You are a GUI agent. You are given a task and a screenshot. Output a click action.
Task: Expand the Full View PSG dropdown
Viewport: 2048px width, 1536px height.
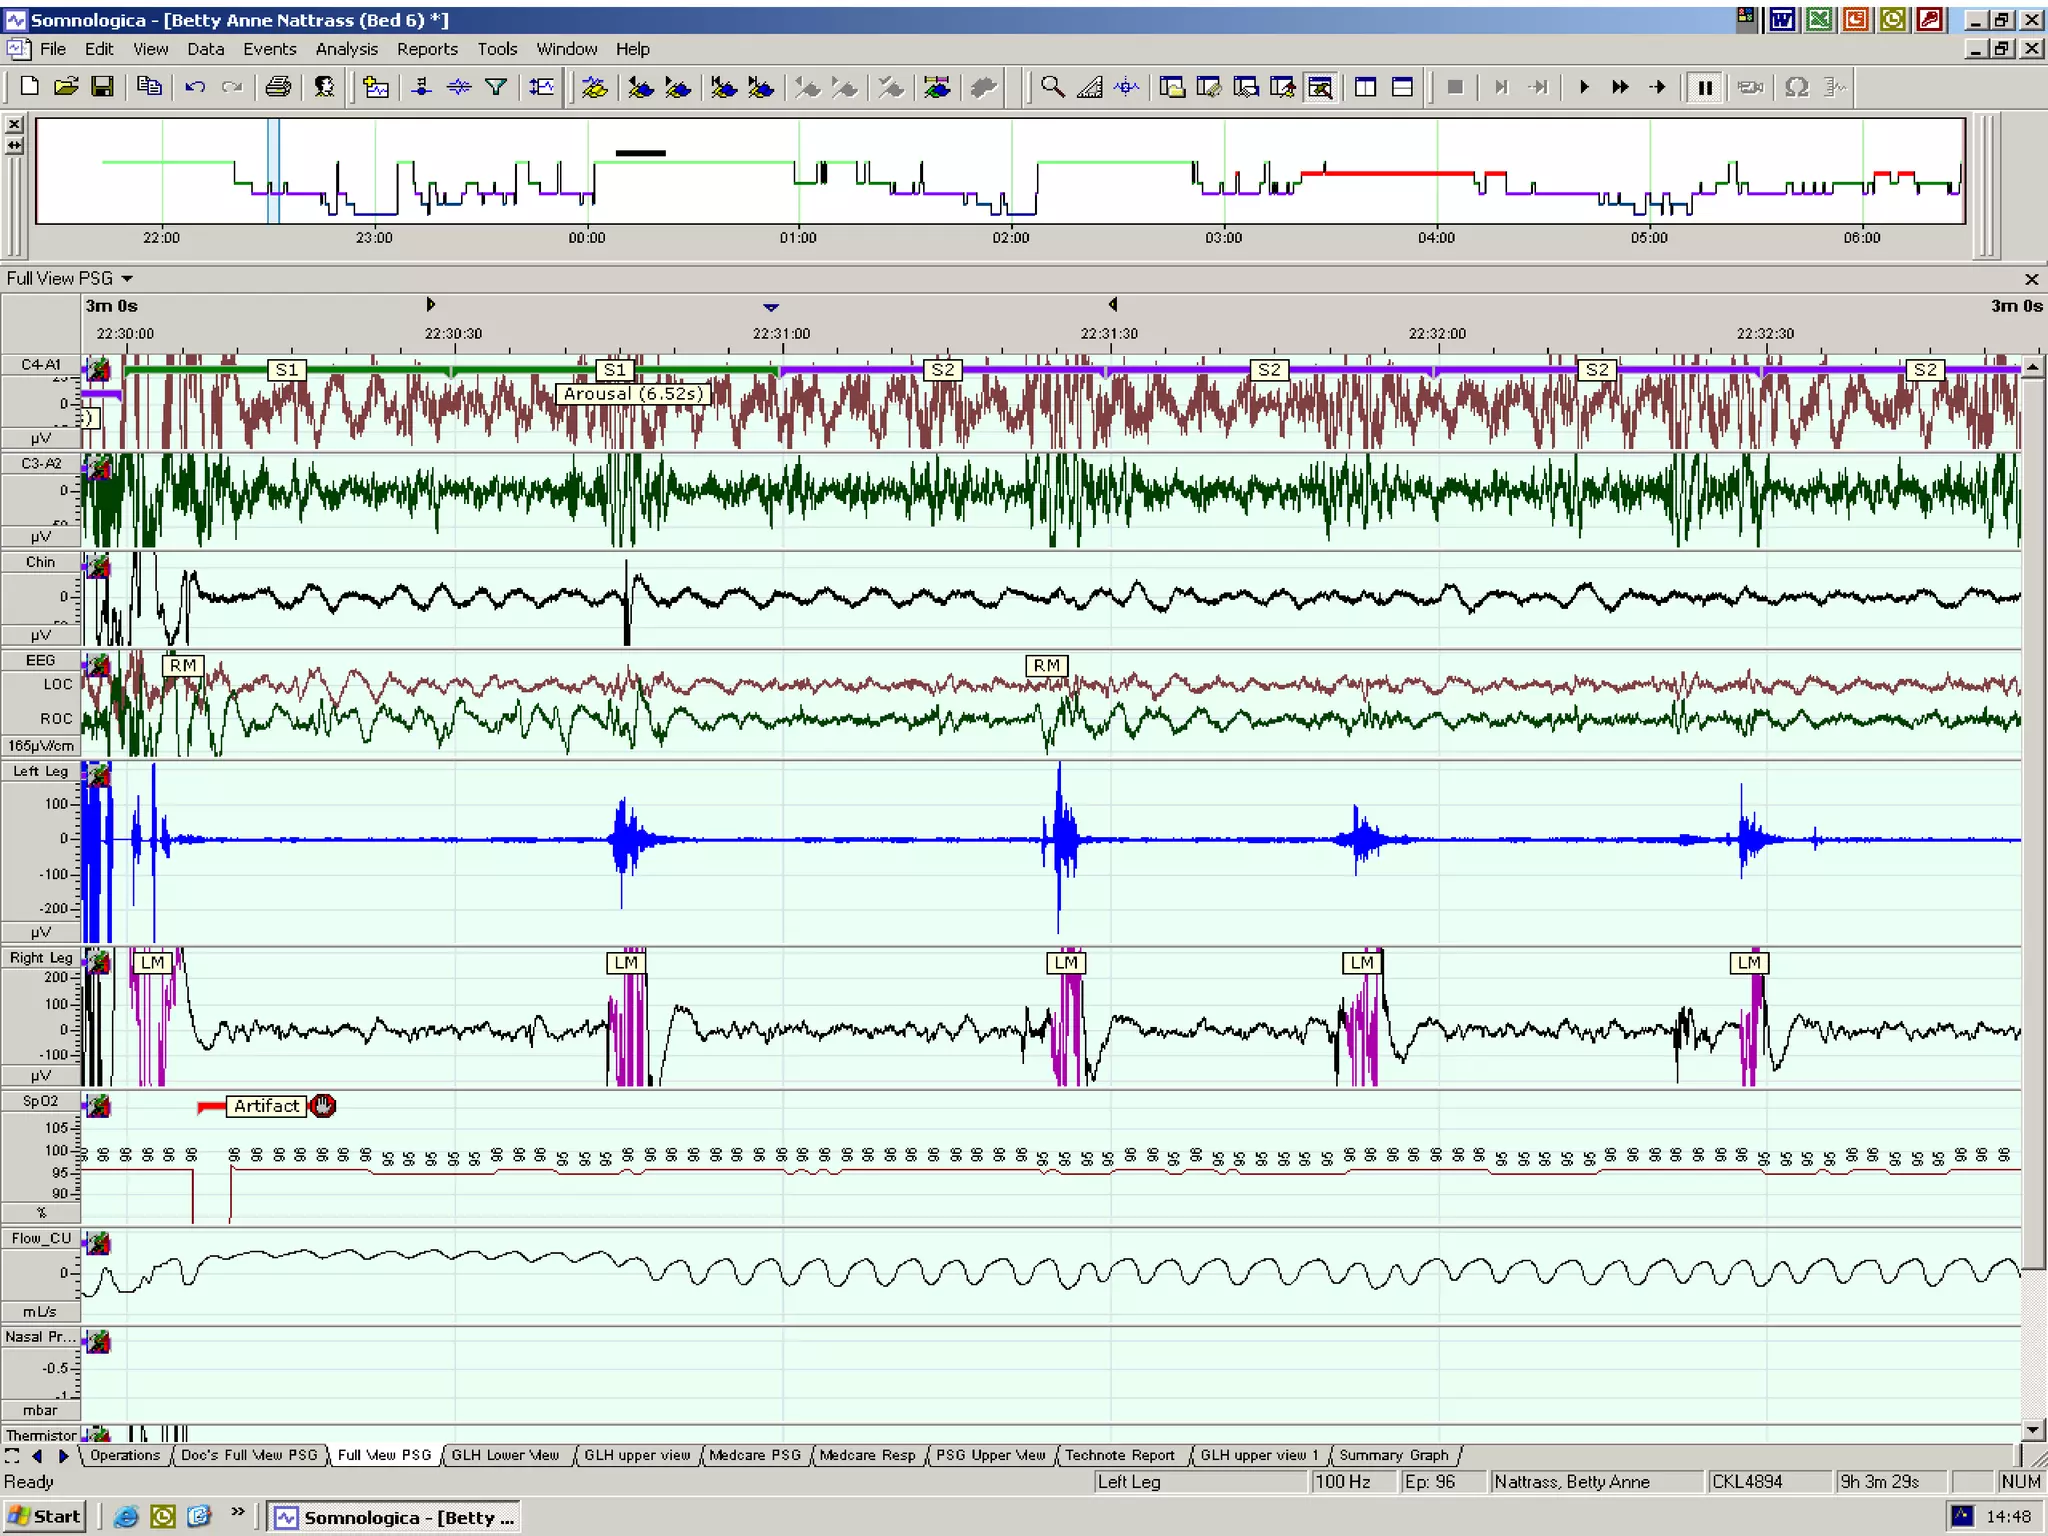(127, 279)
